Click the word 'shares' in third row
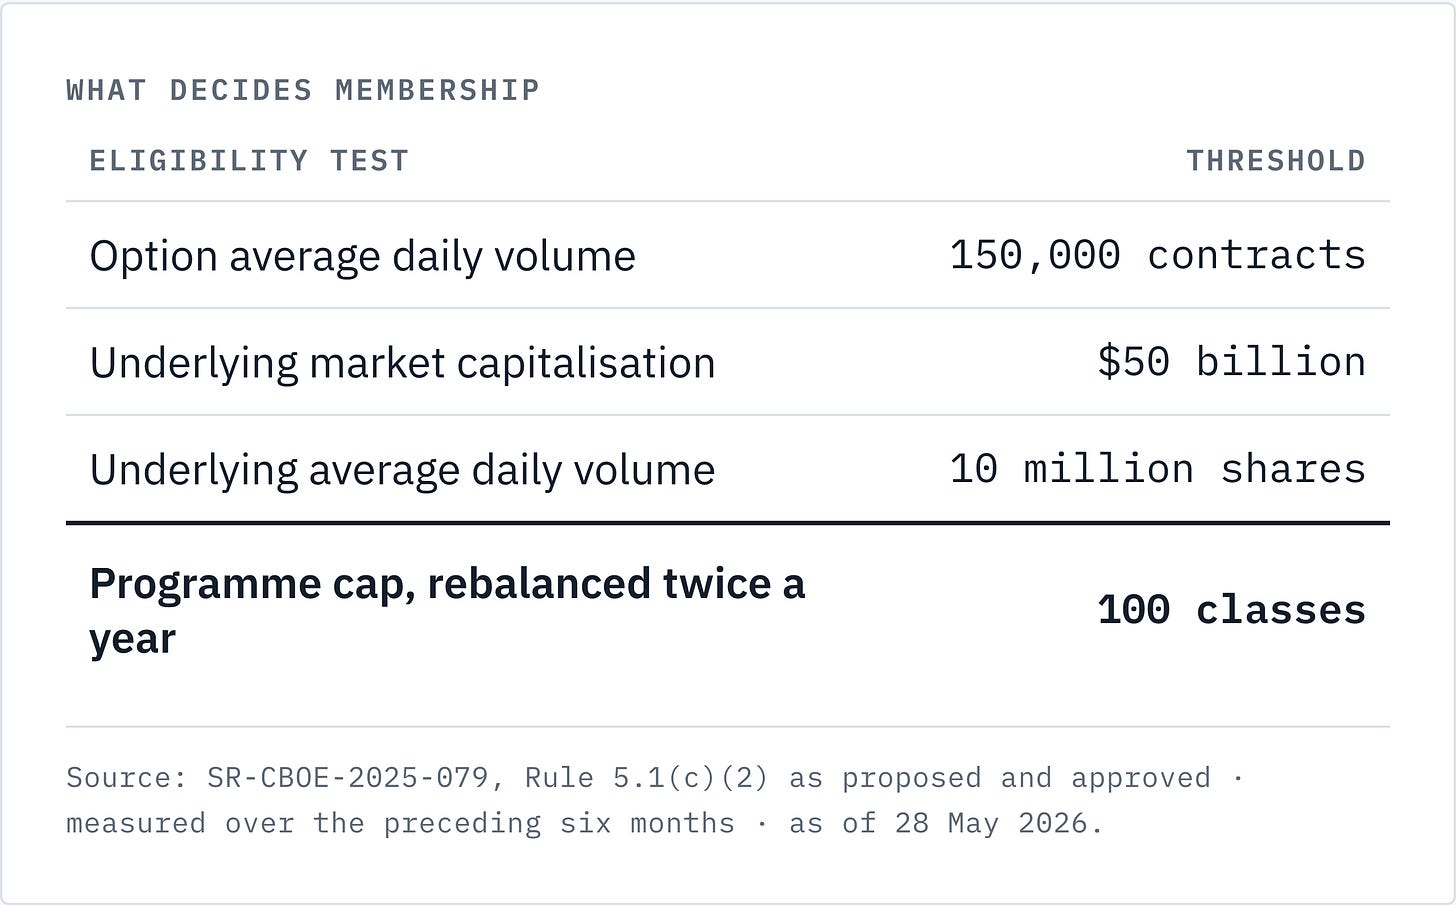Image resolution: width=1456 pixels, height=905 pixels. coord(1294,469)
